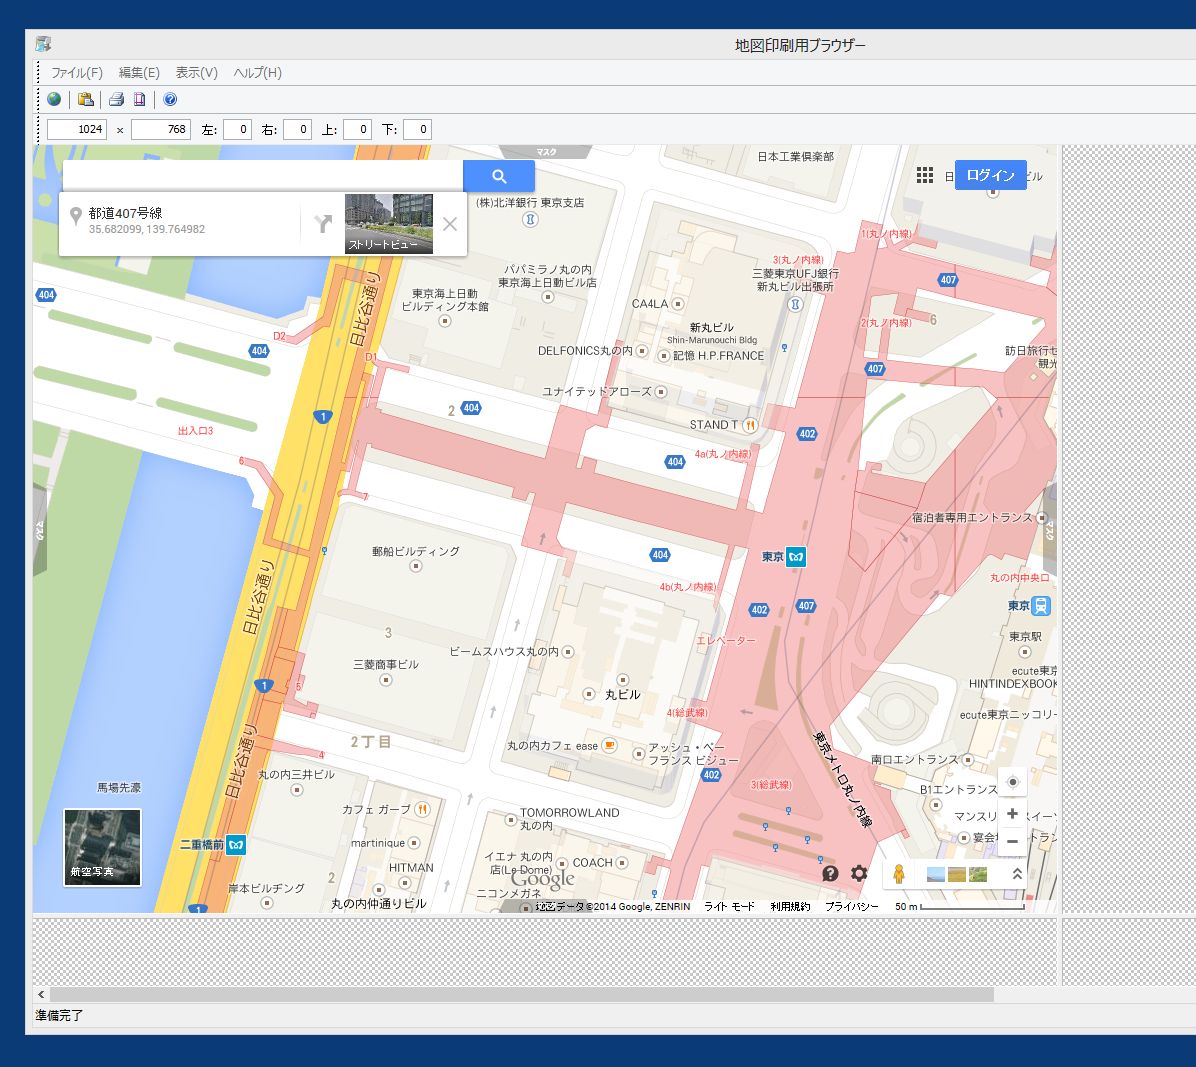Show my location with the target icon
Image resolution: width=1196 pixels, height=1067 pixels.
tap(1012, 782)
